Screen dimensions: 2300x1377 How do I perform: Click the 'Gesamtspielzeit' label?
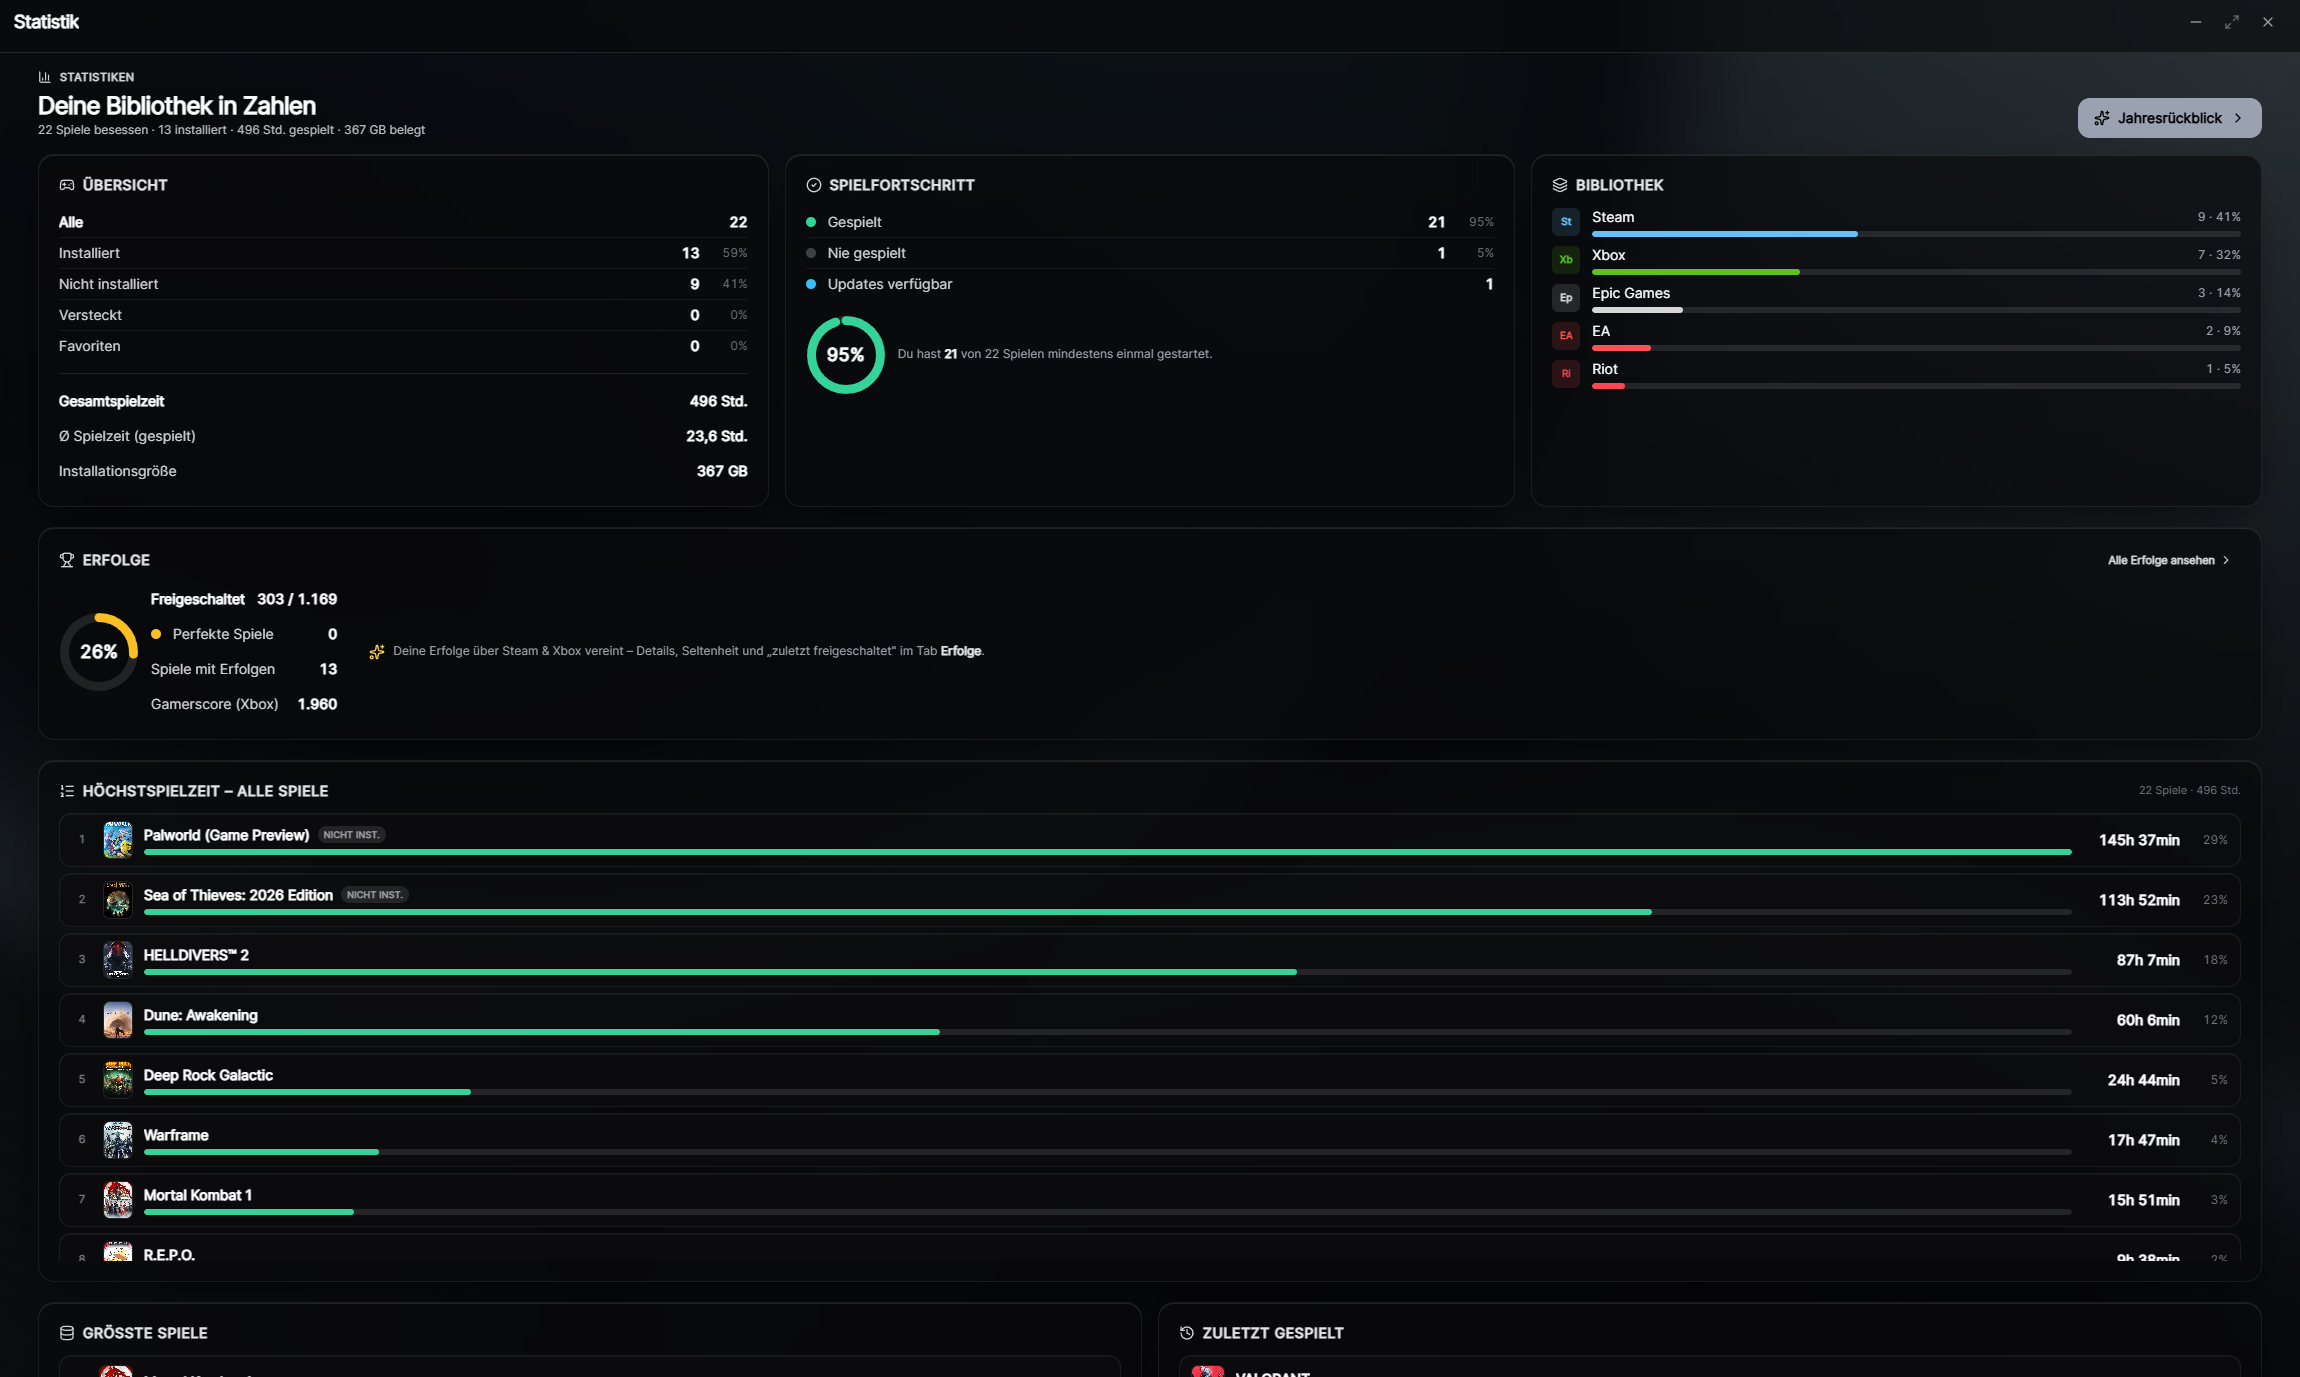[111, 401]
